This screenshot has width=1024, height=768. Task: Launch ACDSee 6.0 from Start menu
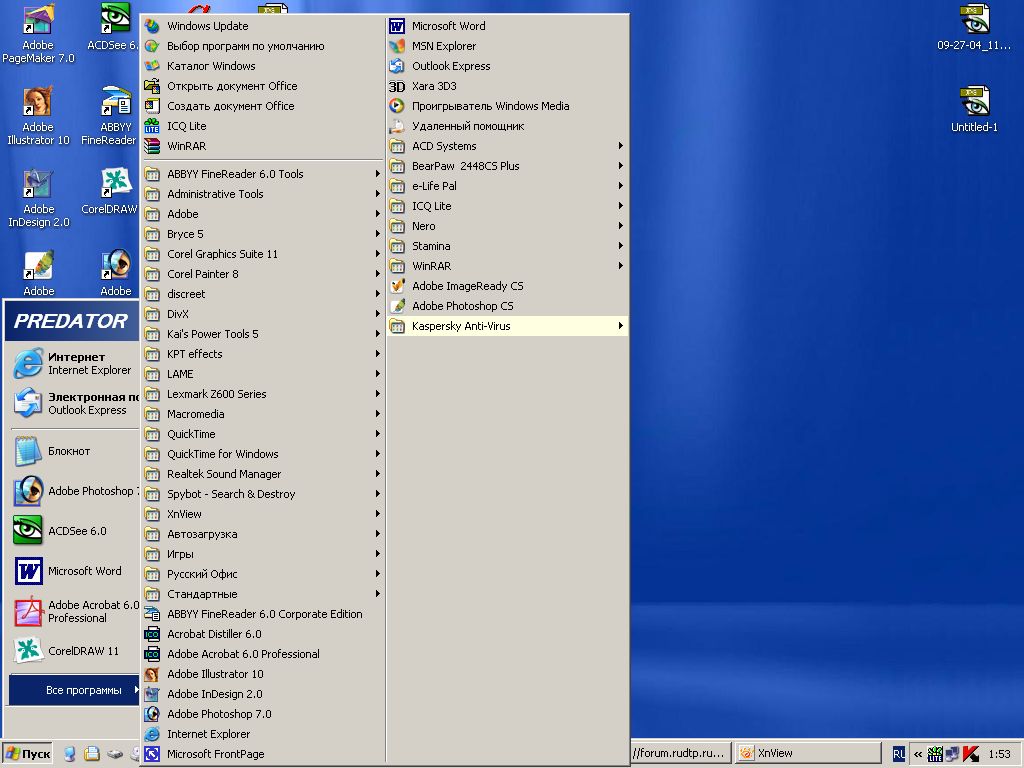pos(74,531)
